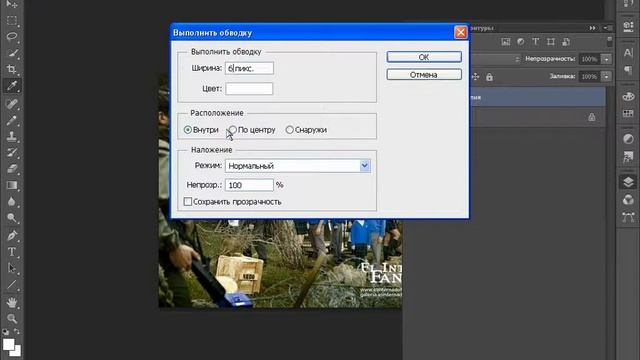Open the Swatches grid panel icon
This screenshot has height=360, width=640.
pos(628,113)
